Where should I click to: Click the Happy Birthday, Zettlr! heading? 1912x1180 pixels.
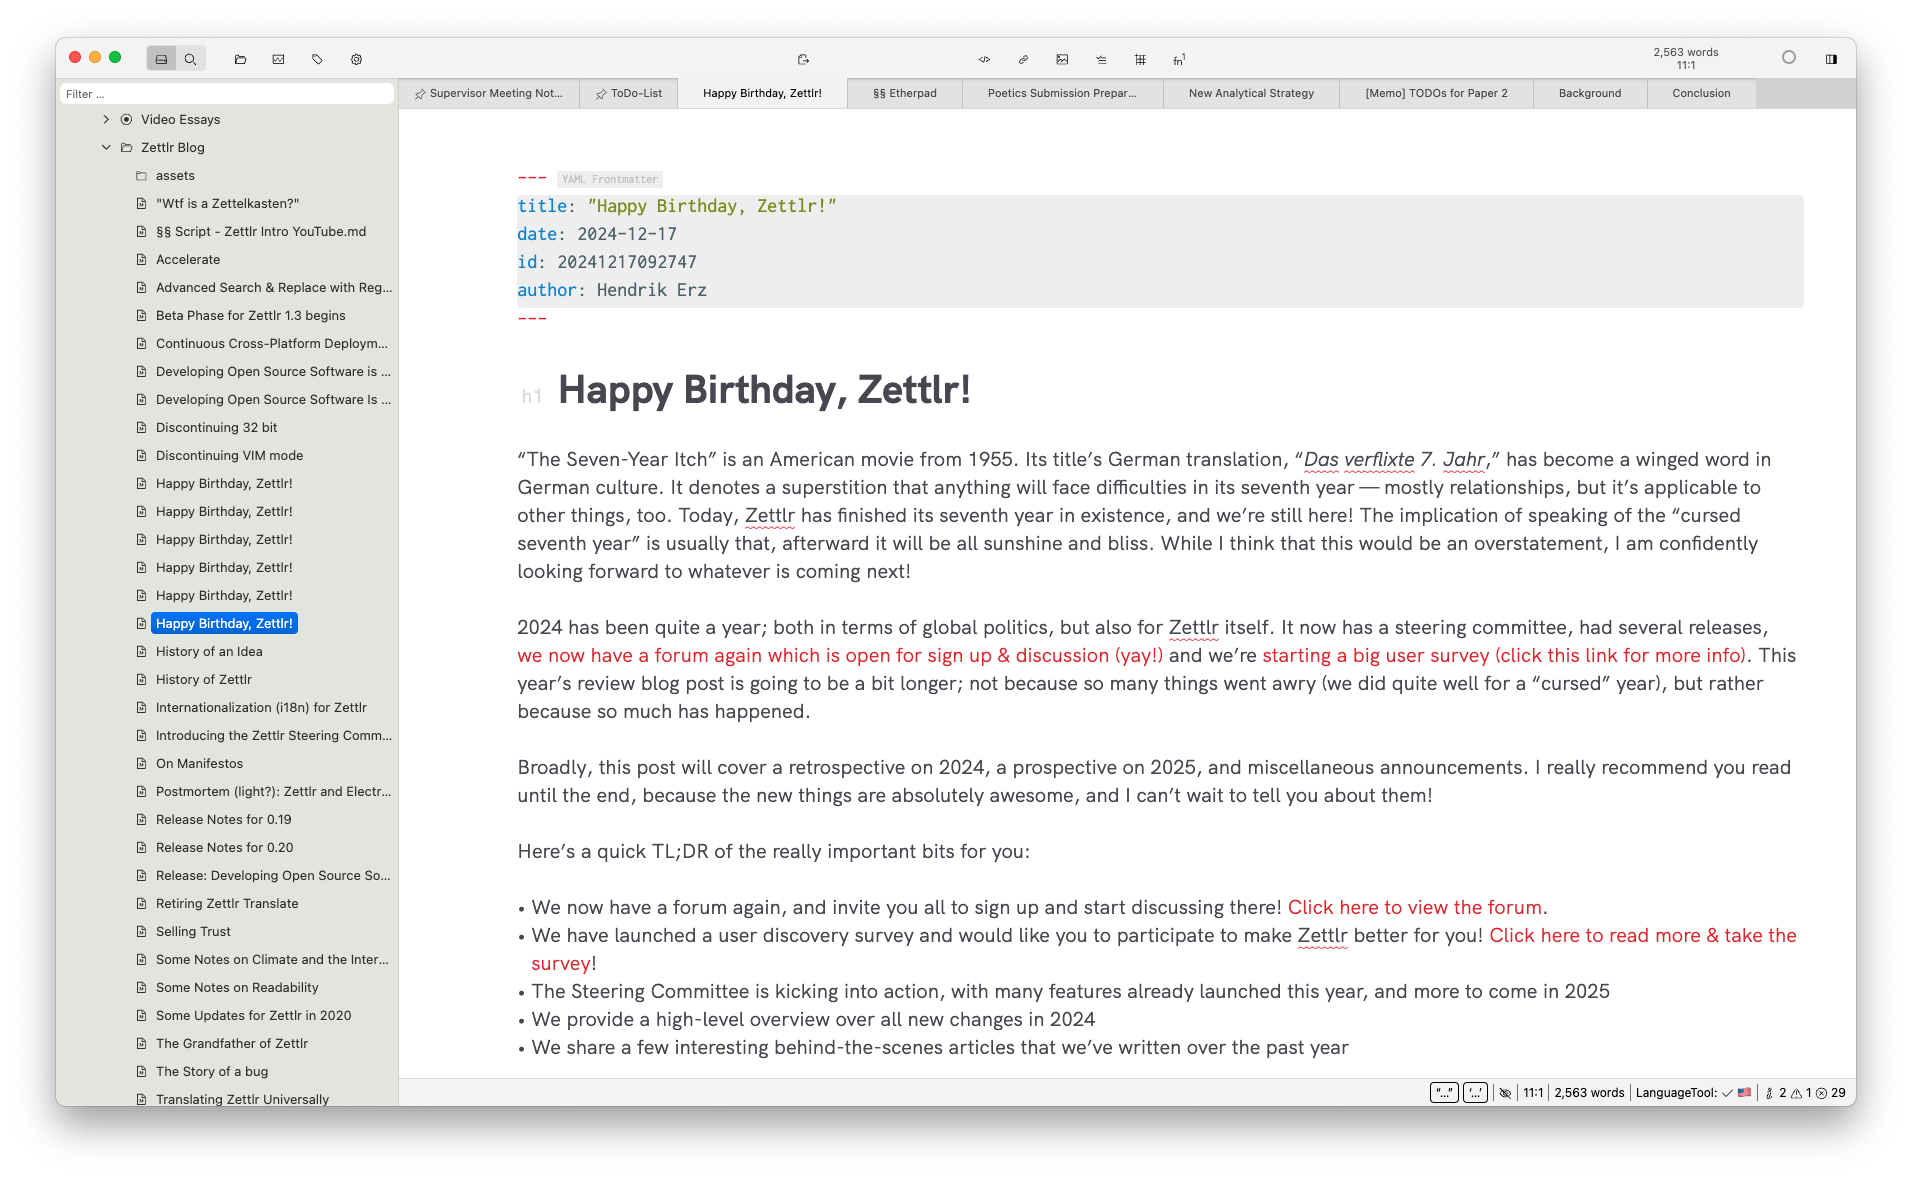pyautogui.click(x=764, y=390)
